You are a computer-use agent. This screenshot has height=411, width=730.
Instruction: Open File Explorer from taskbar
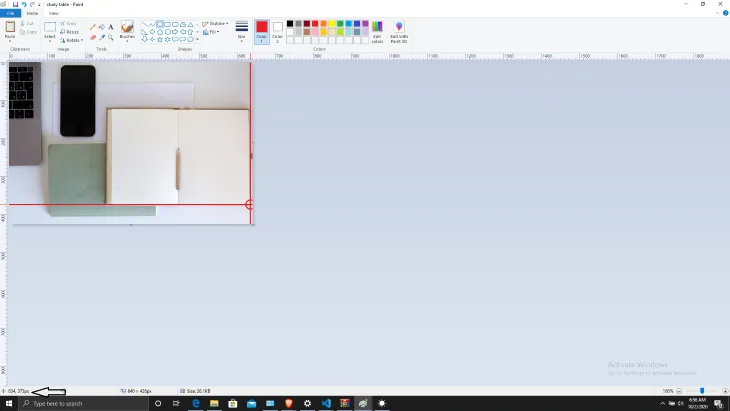(214, 404)
